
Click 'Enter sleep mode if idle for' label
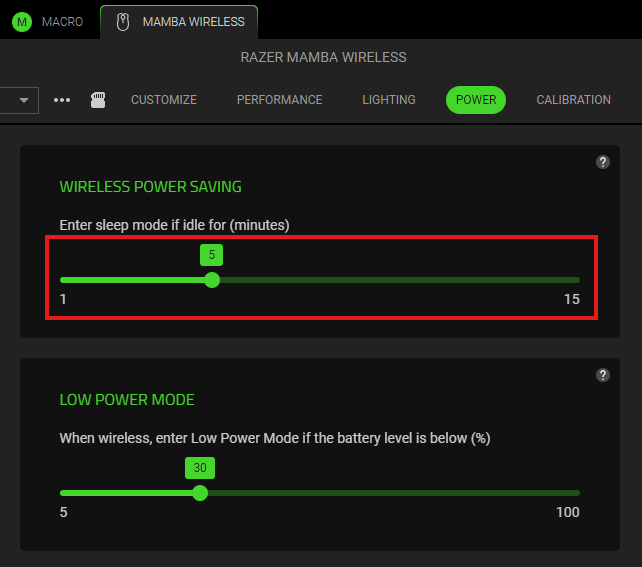tap(174, 225)
